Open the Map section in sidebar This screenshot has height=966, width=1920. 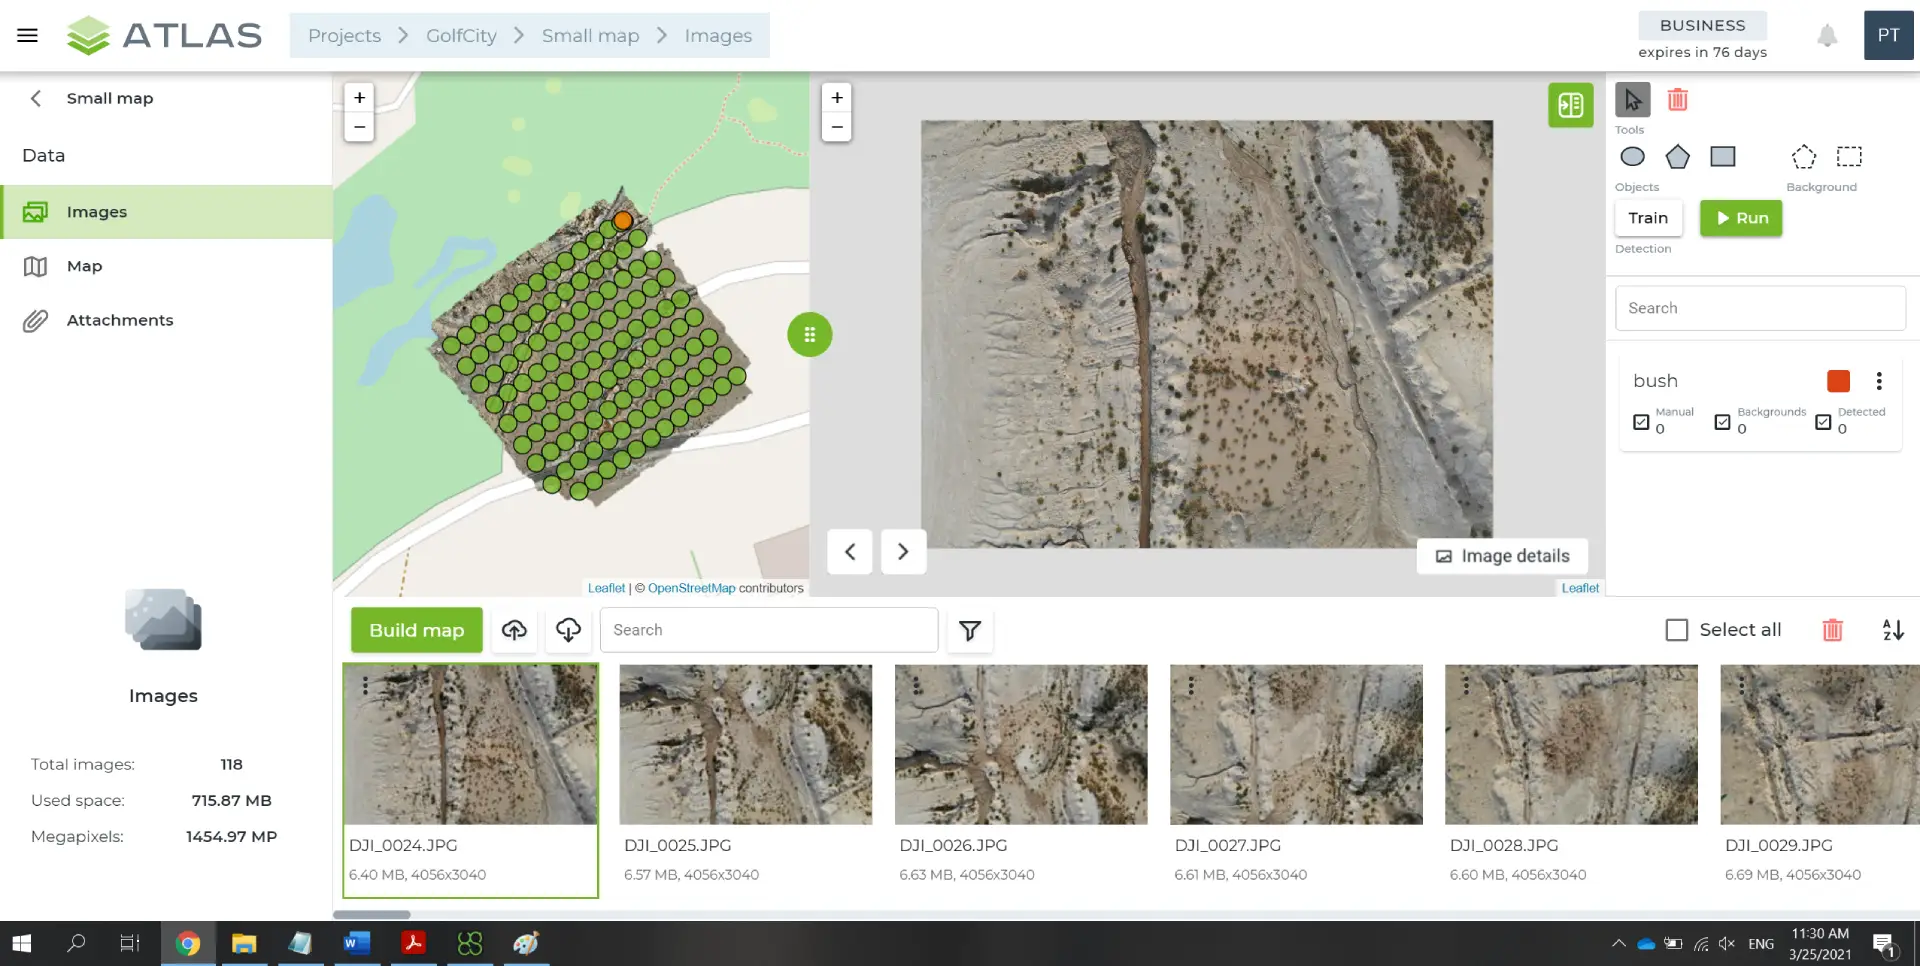click(x=85, y=266)
